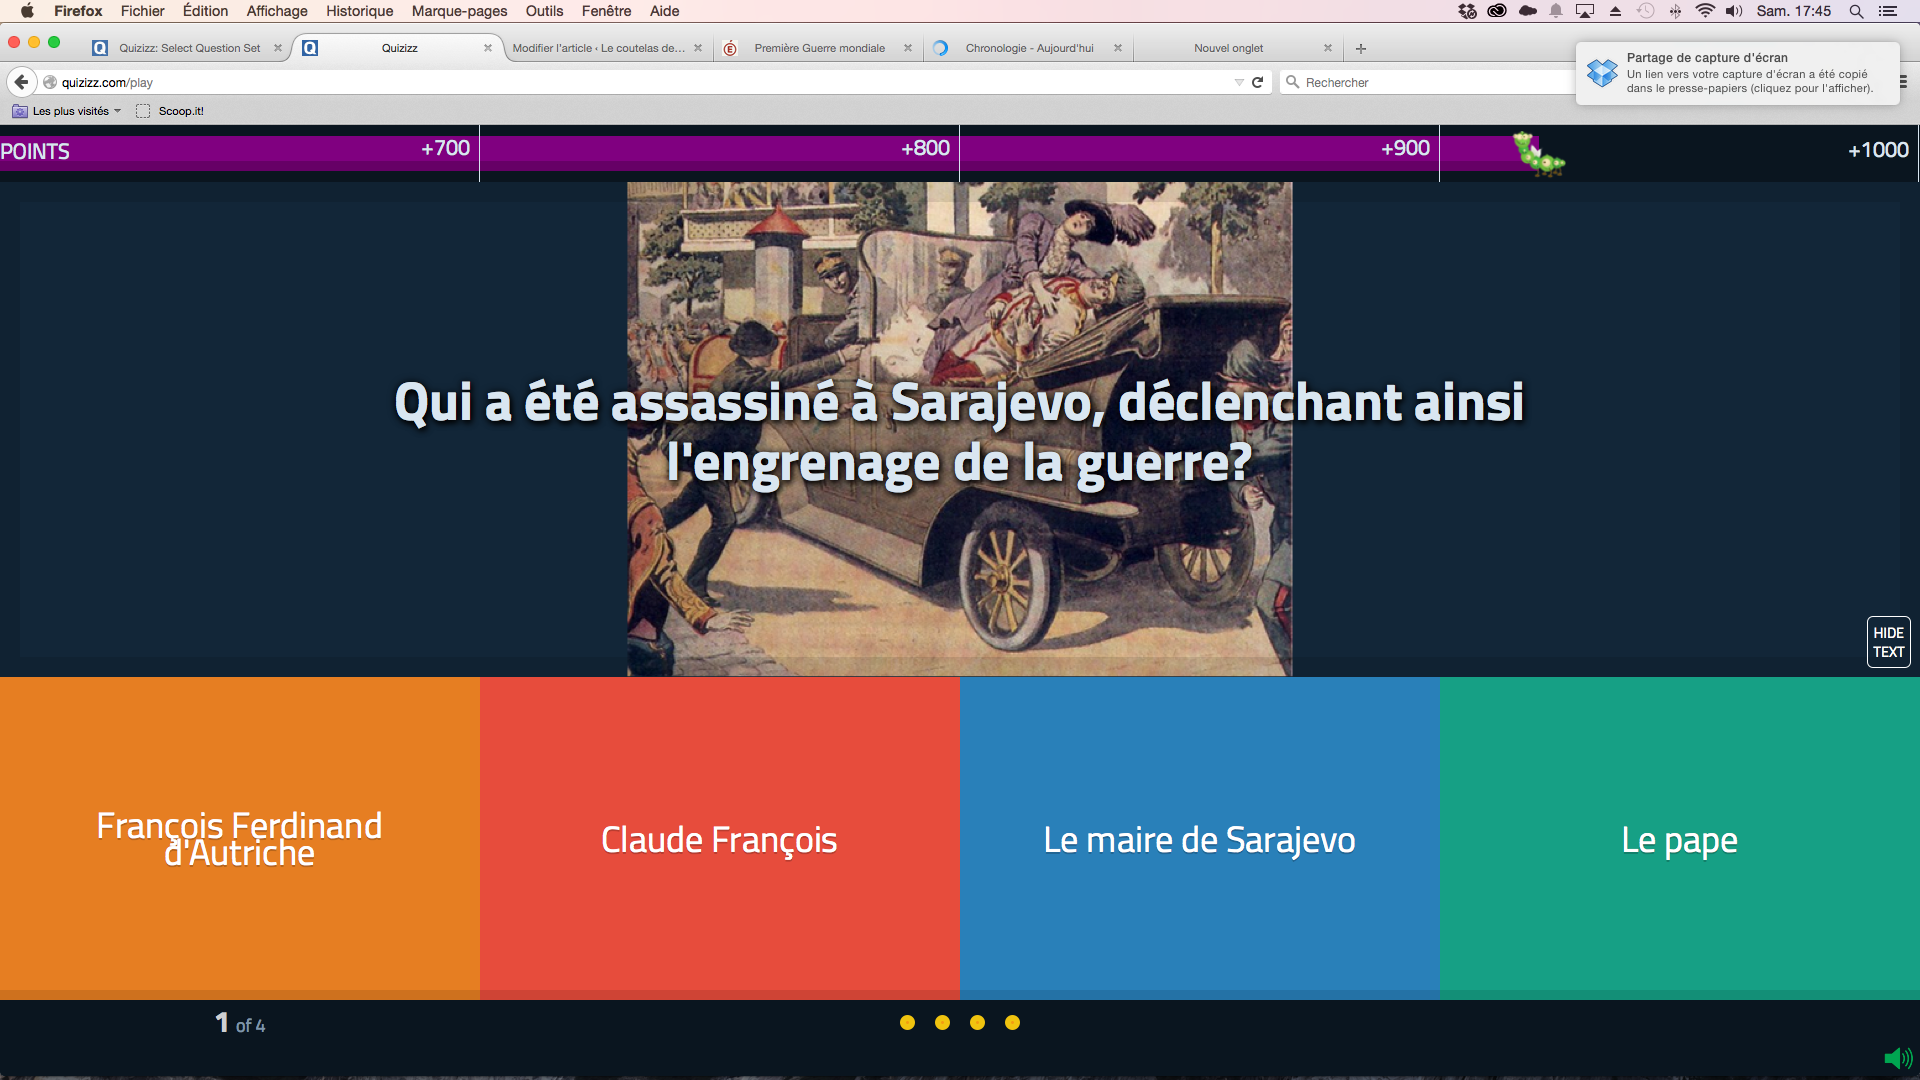1920x1080 pixels.
Task: Switch to Quizizz: Select Question Set tab
Action: [x=187, y=48]
